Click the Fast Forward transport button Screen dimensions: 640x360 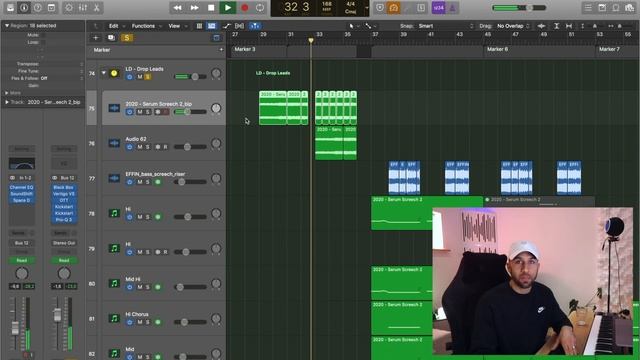pos(194,8)
